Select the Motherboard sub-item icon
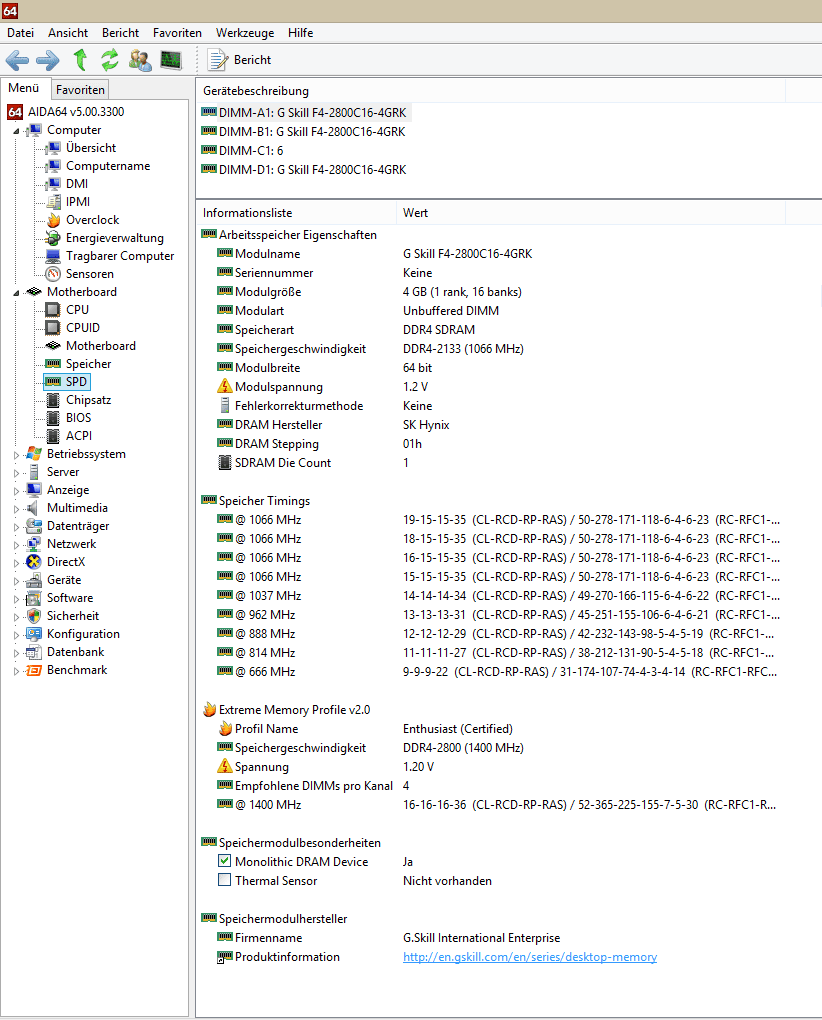The width and height of the screenshot is (822, 1020). point(53,345)
